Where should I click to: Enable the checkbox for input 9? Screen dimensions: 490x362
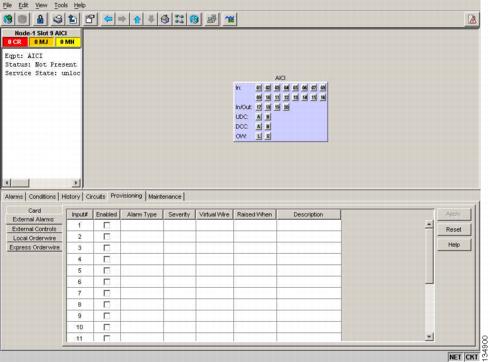[107, 316]
